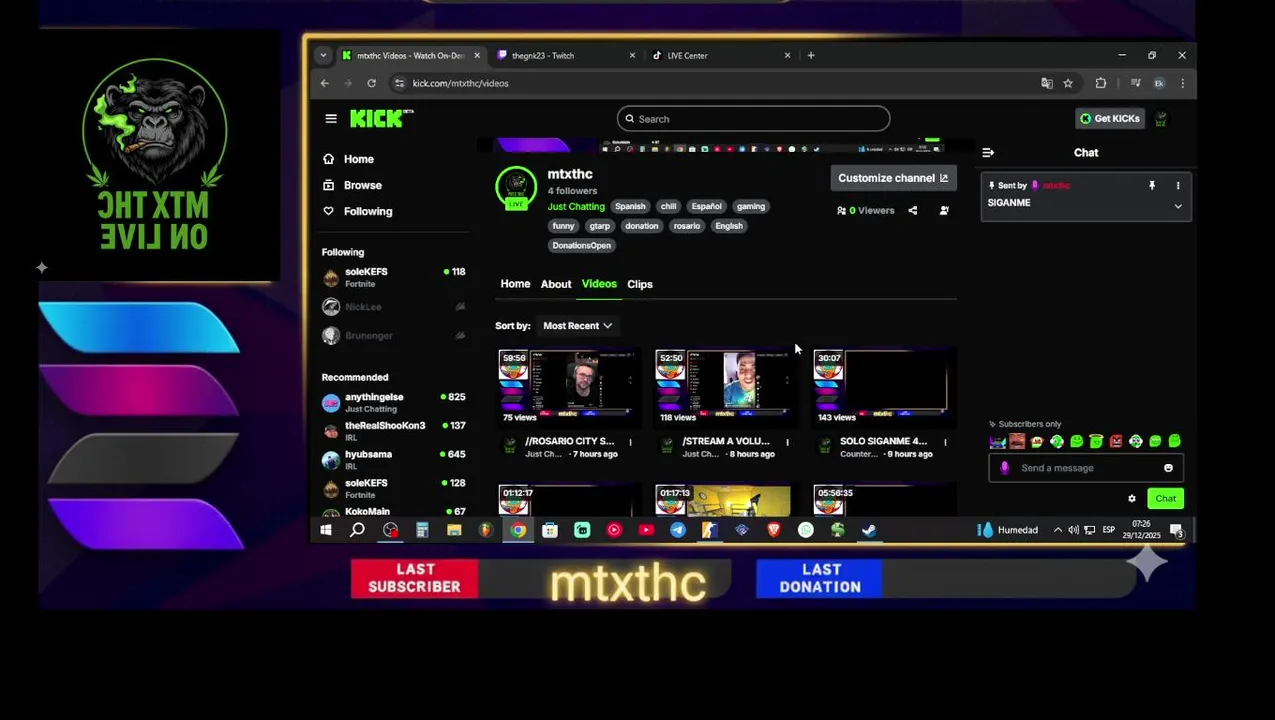Open hyubsama recommended channel
The height and width of the screenshot is (720, 1275).
(394, 460)
